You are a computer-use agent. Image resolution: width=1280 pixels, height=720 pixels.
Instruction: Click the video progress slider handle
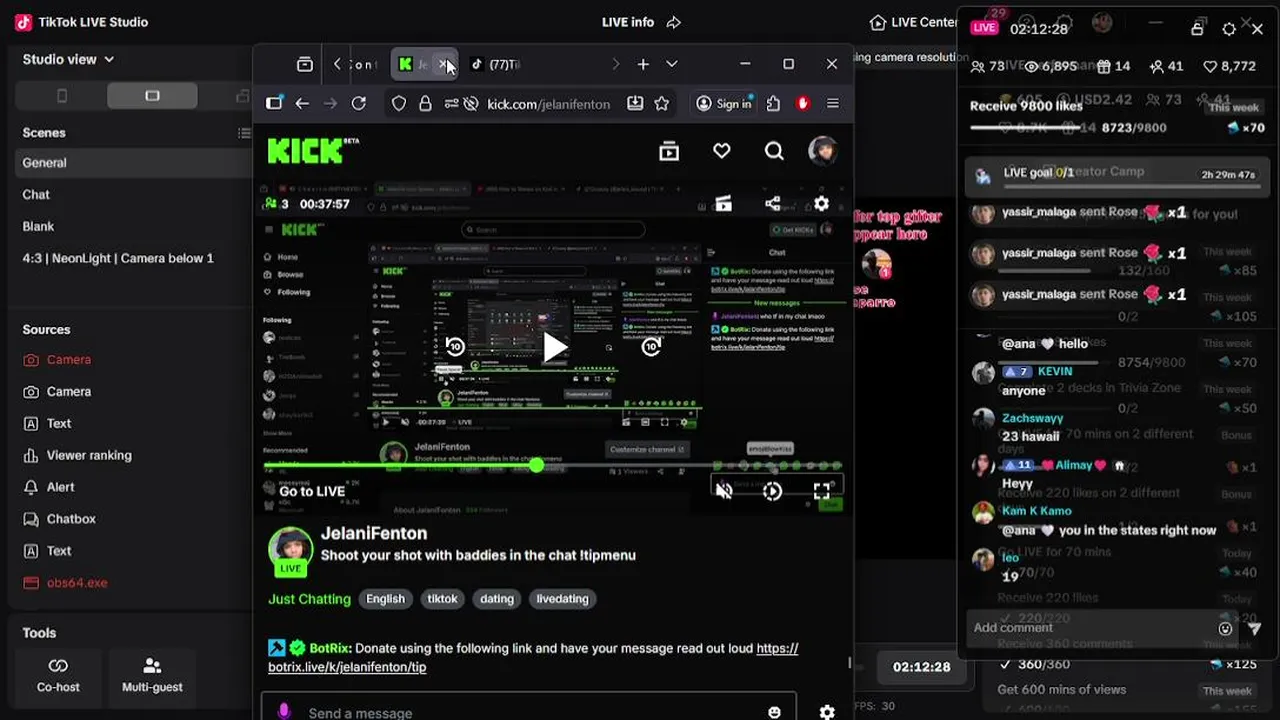[x=537, y=465]
